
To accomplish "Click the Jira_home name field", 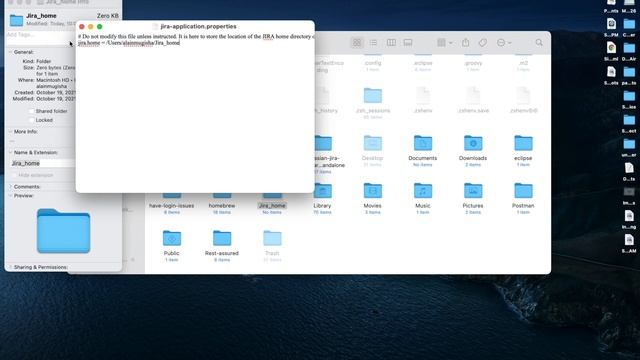I will pyautogui.click(x=42, y=163).
